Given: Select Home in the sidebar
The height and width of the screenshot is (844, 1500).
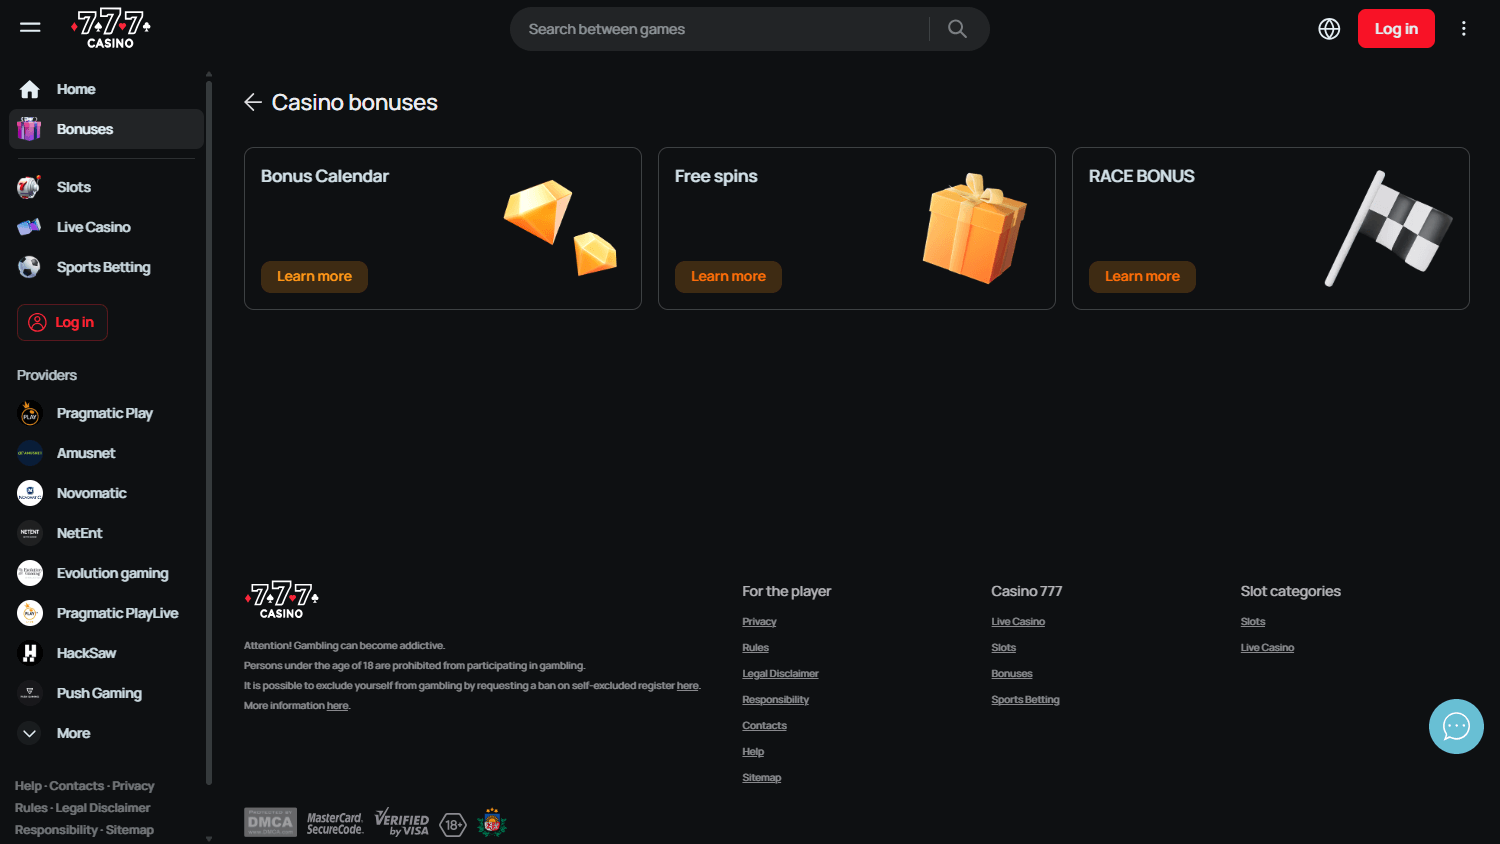Looking at the screenshot, I should click(76, 89).
